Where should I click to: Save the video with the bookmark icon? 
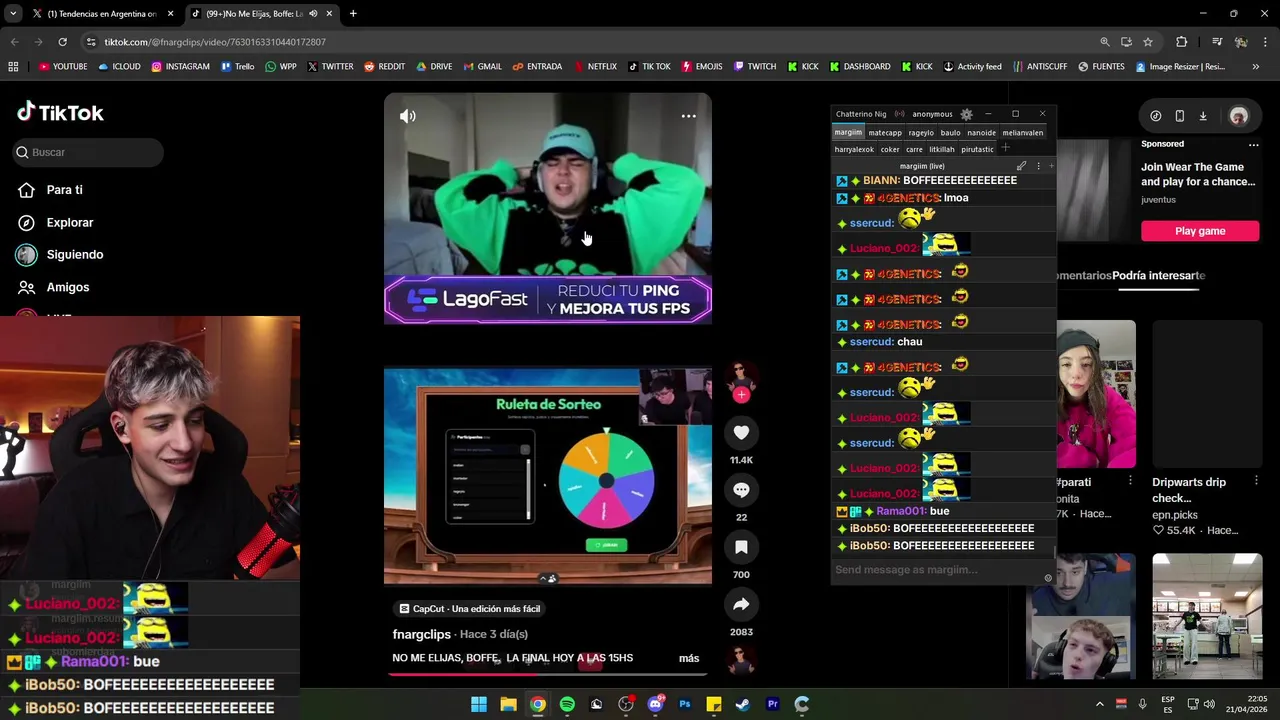click(x=741, y=548)
